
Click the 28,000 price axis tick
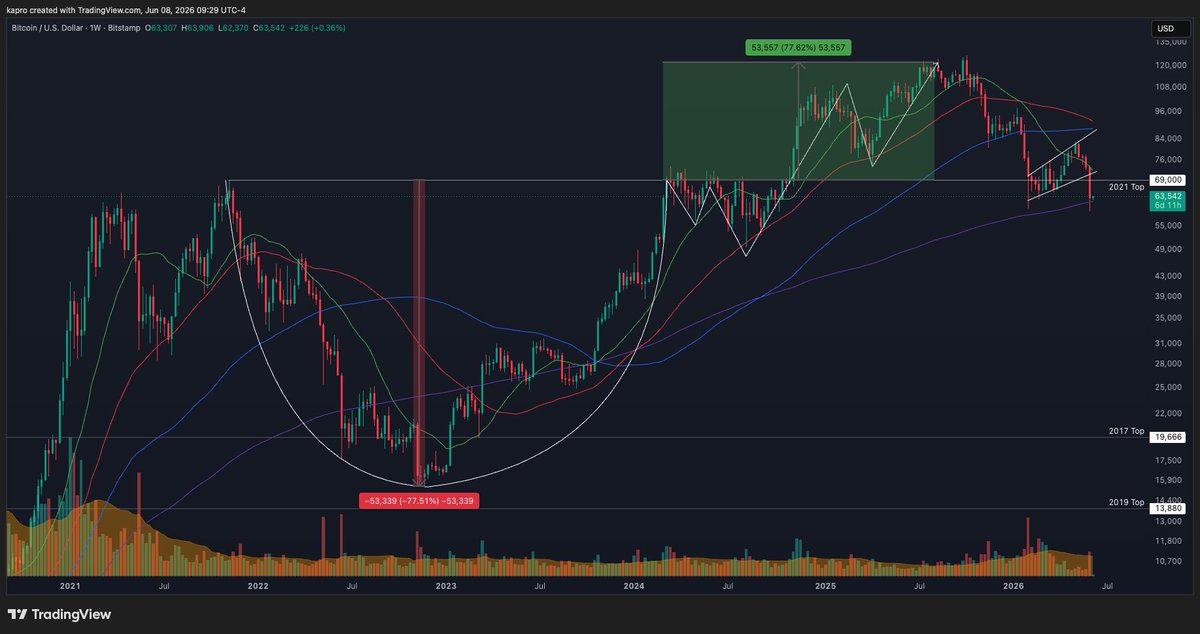[x=1168, y=364]
